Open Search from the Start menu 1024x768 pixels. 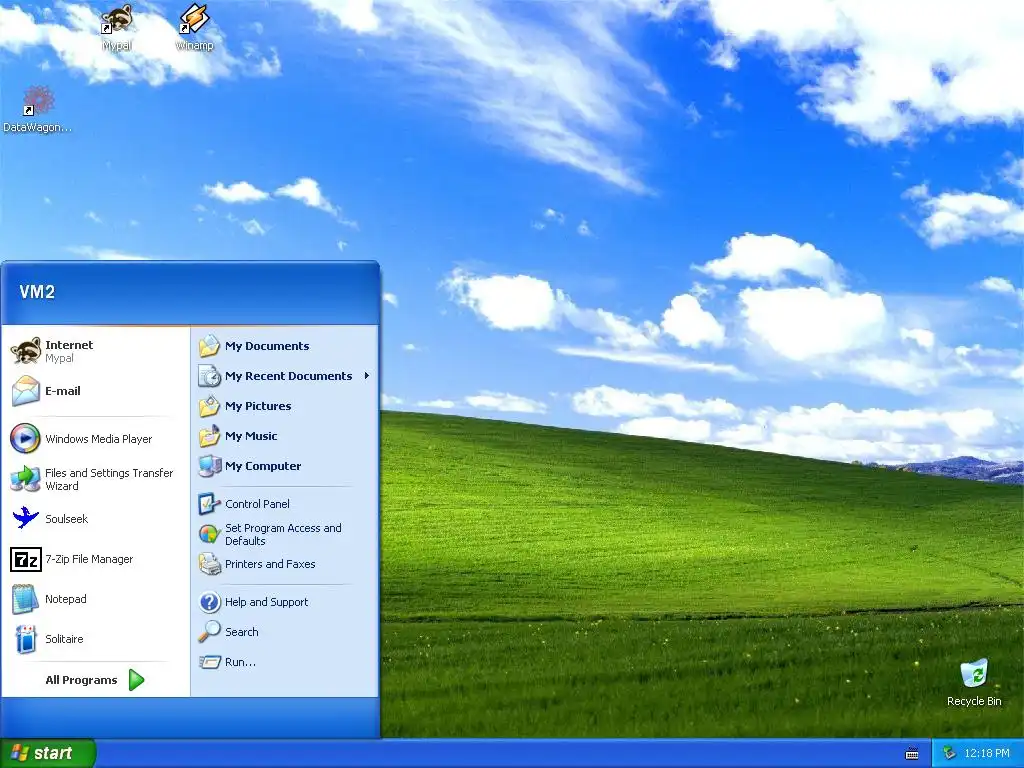[x=284, y=632]
